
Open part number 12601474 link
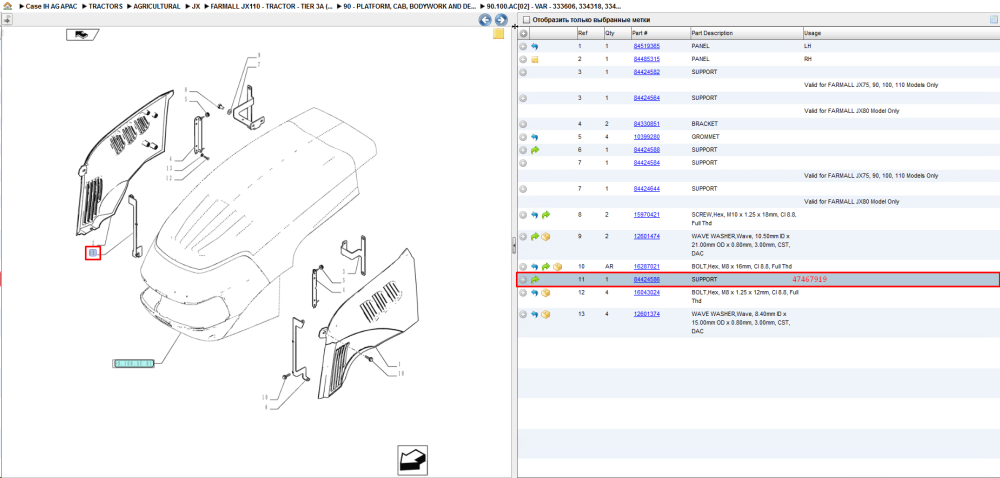click(646, 236)
